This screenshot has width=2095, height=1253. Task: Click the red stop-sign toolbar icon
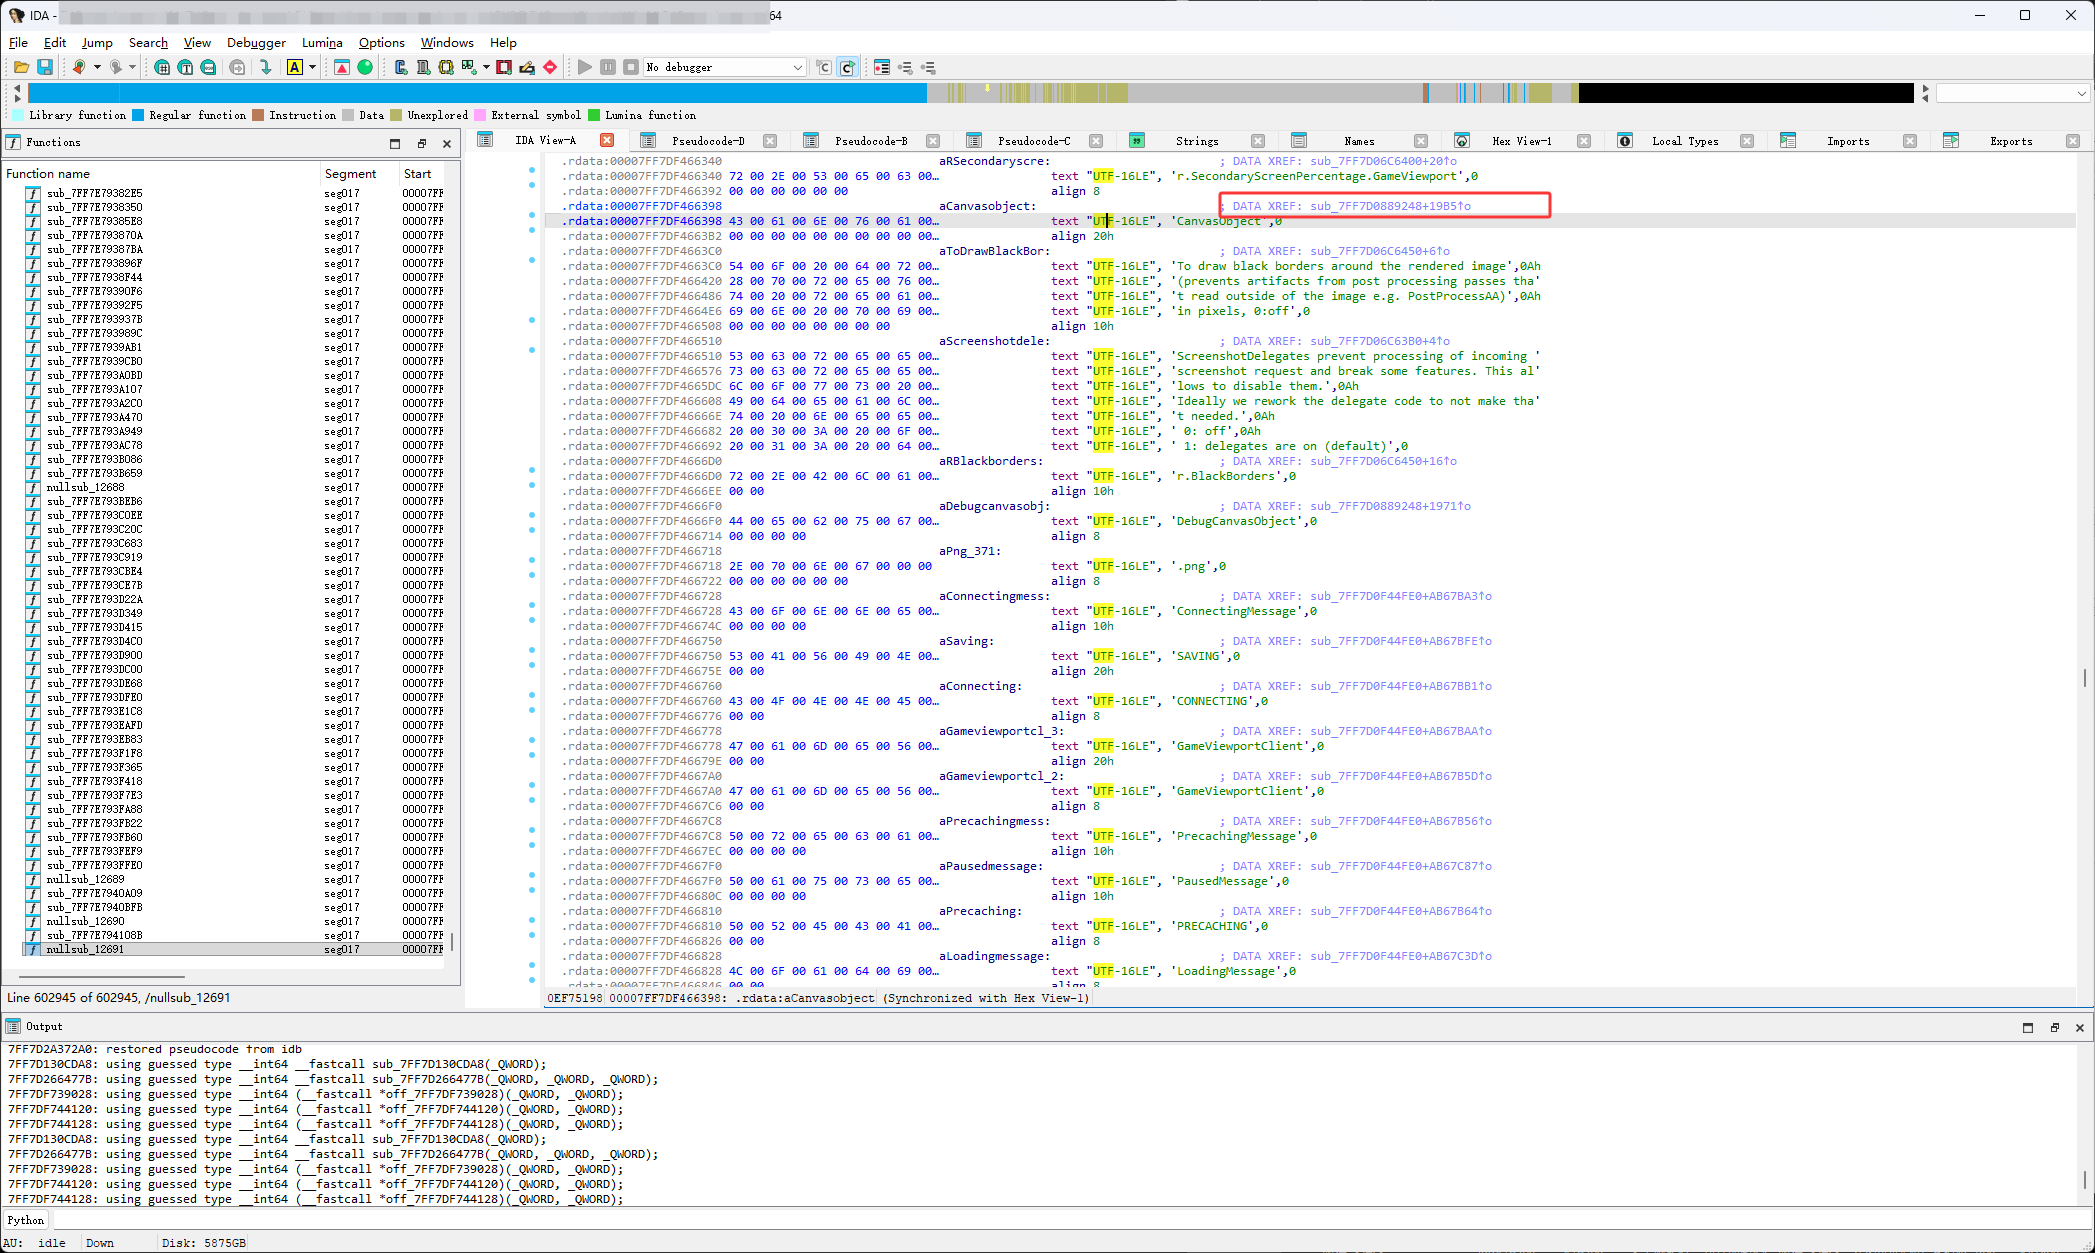pos(550,67)
